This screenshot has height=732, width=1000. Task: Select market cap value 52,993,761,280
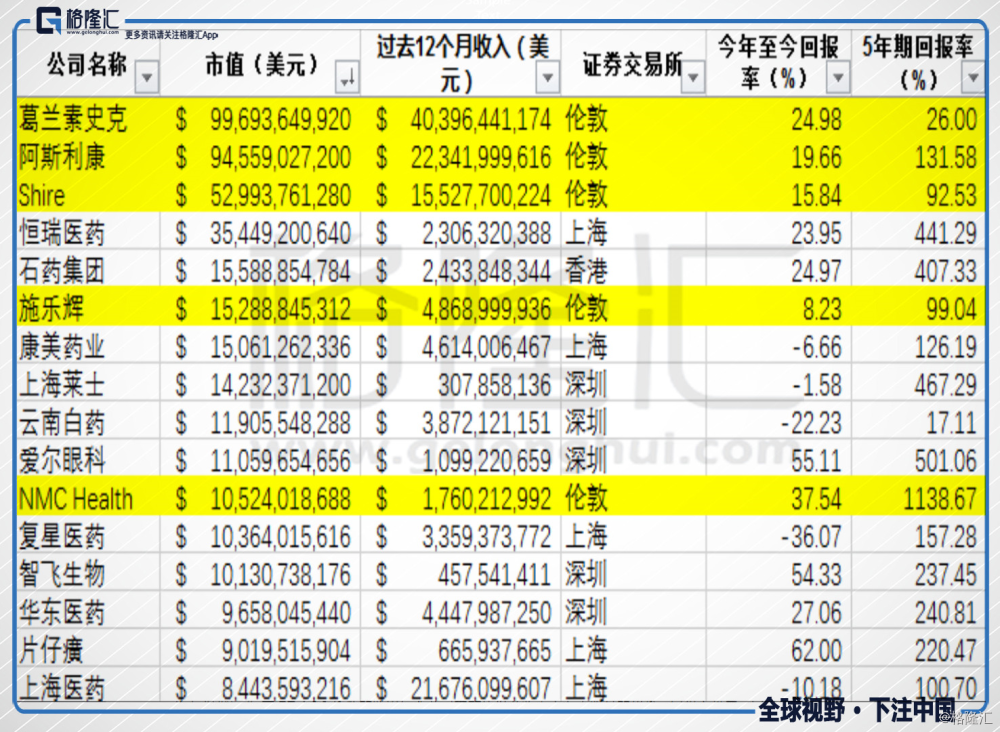coord(281,196)
